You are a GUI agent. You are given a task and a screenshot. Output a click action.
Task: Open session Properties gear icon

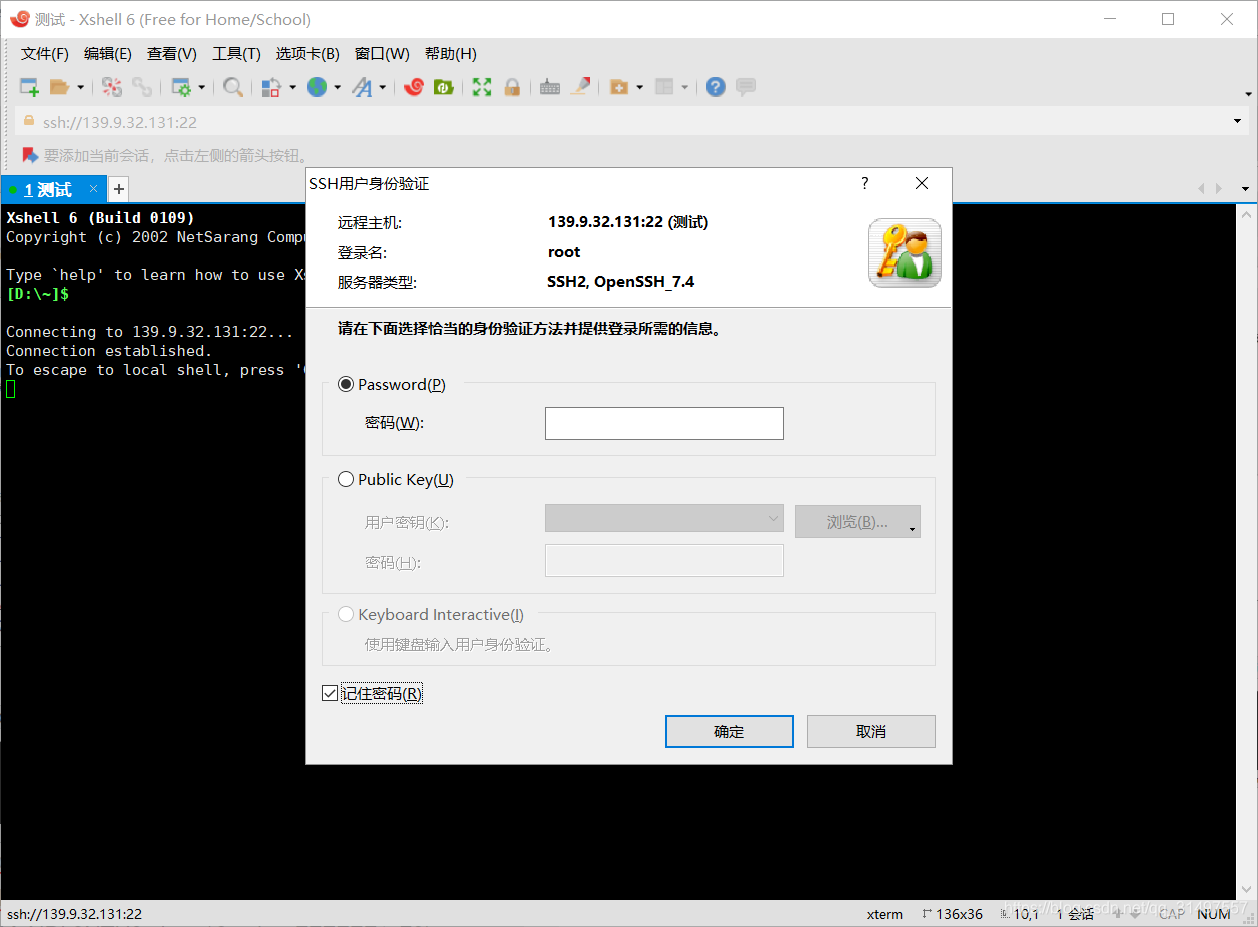(x=181, y=87)
